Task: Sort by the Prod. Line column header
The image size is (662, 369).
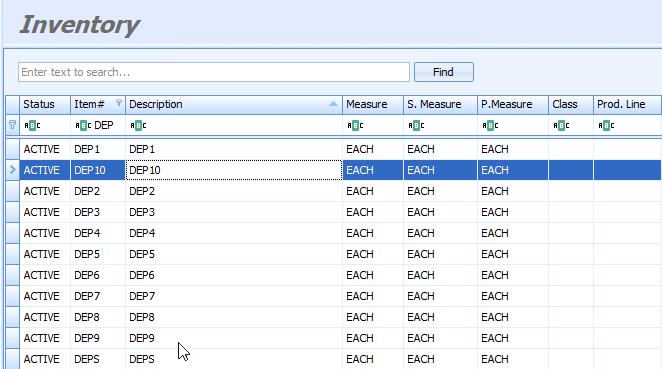Action: (x=627, y=104)
